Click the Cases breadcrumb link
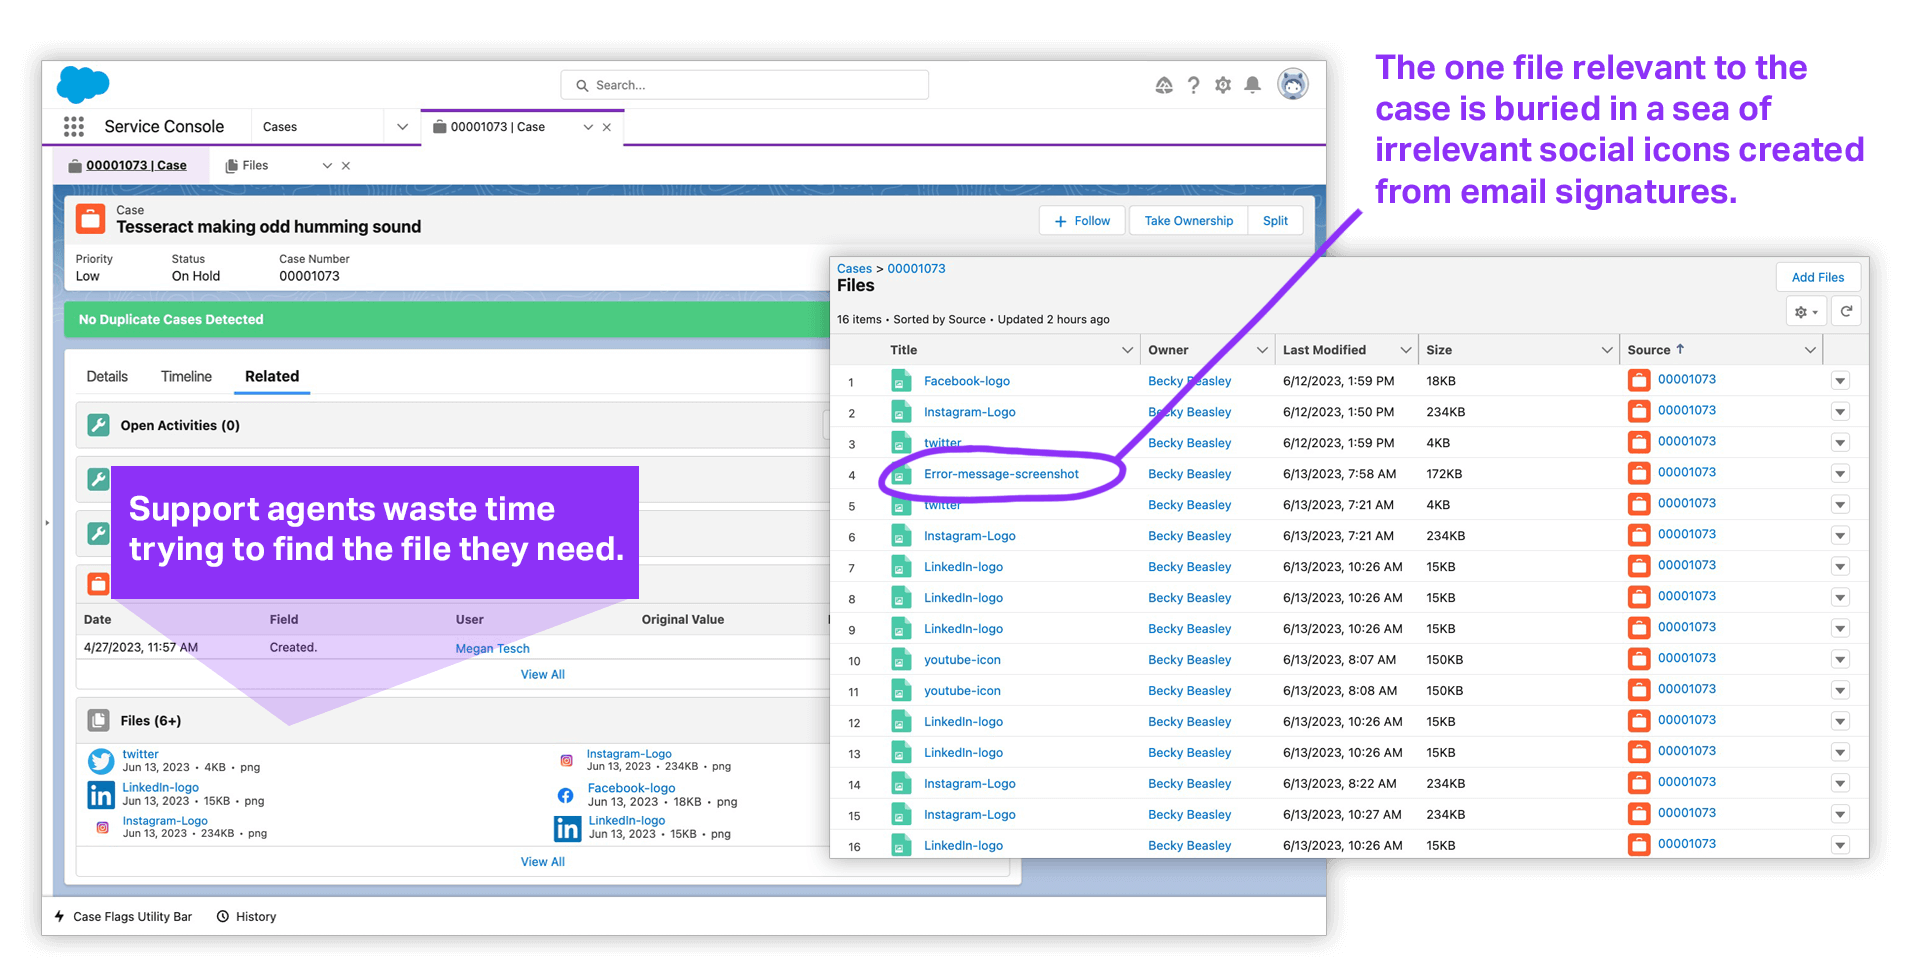Viewport: 1910px width, 976px height. tap(854, 269)
